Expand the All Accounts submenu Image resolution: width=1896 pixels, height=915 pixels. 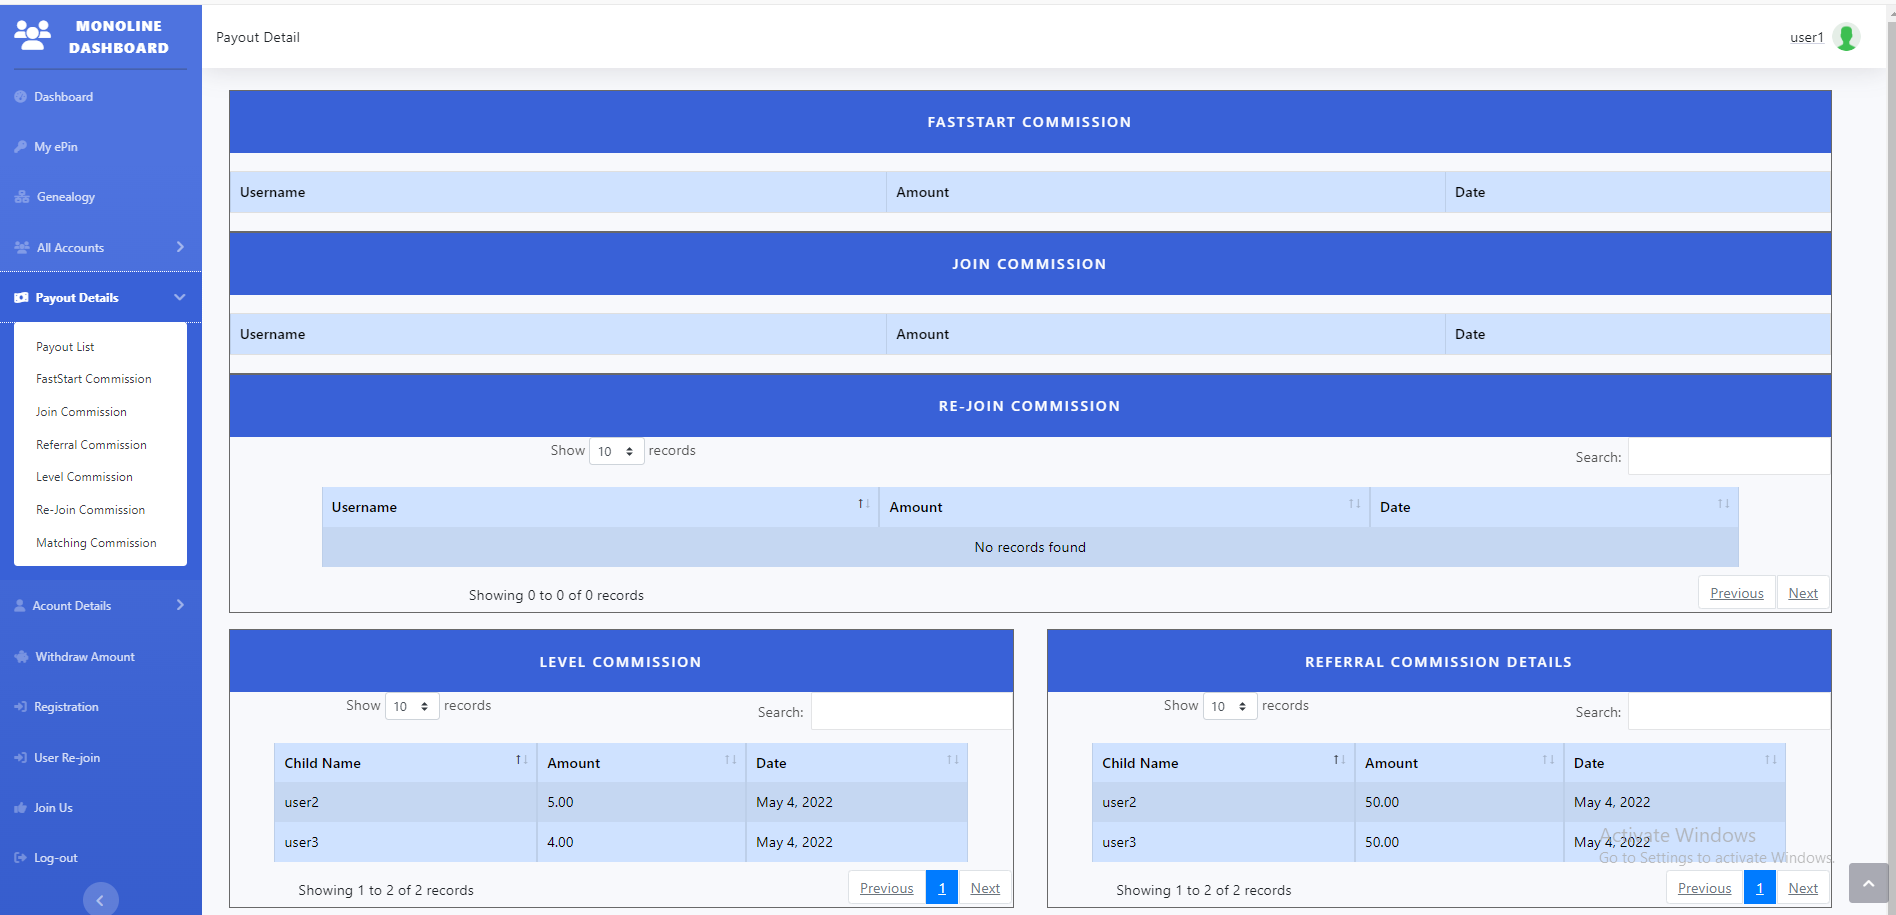(180, 247)
